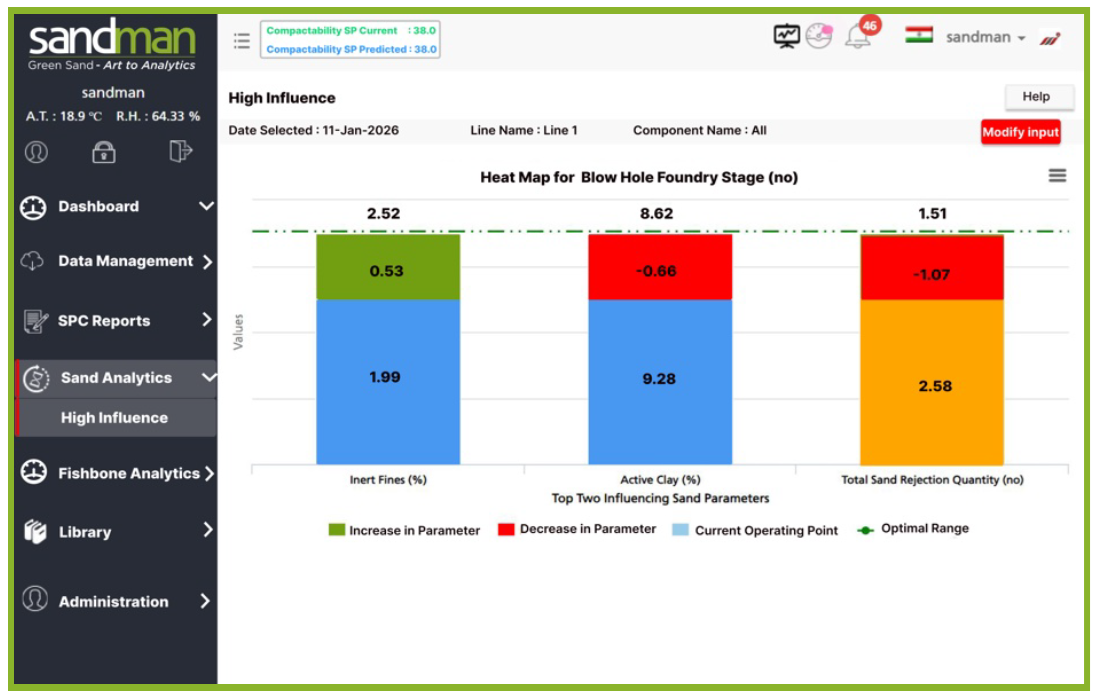Select High Influence submenu item
The width and height of the screenshot is (1102, 694).
pos(116,418)
